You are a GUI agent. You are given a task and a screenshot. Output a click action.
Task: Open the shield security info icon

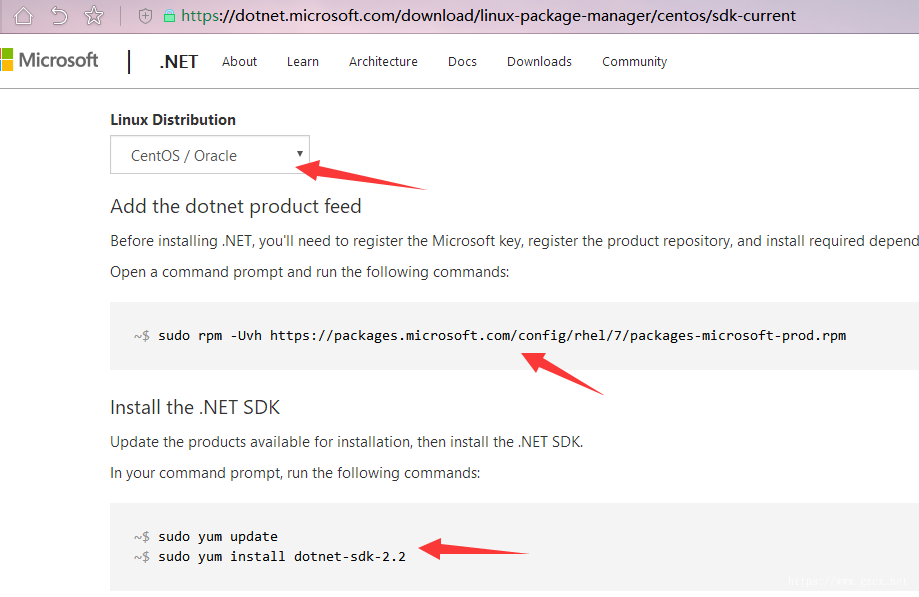[145, 16]
